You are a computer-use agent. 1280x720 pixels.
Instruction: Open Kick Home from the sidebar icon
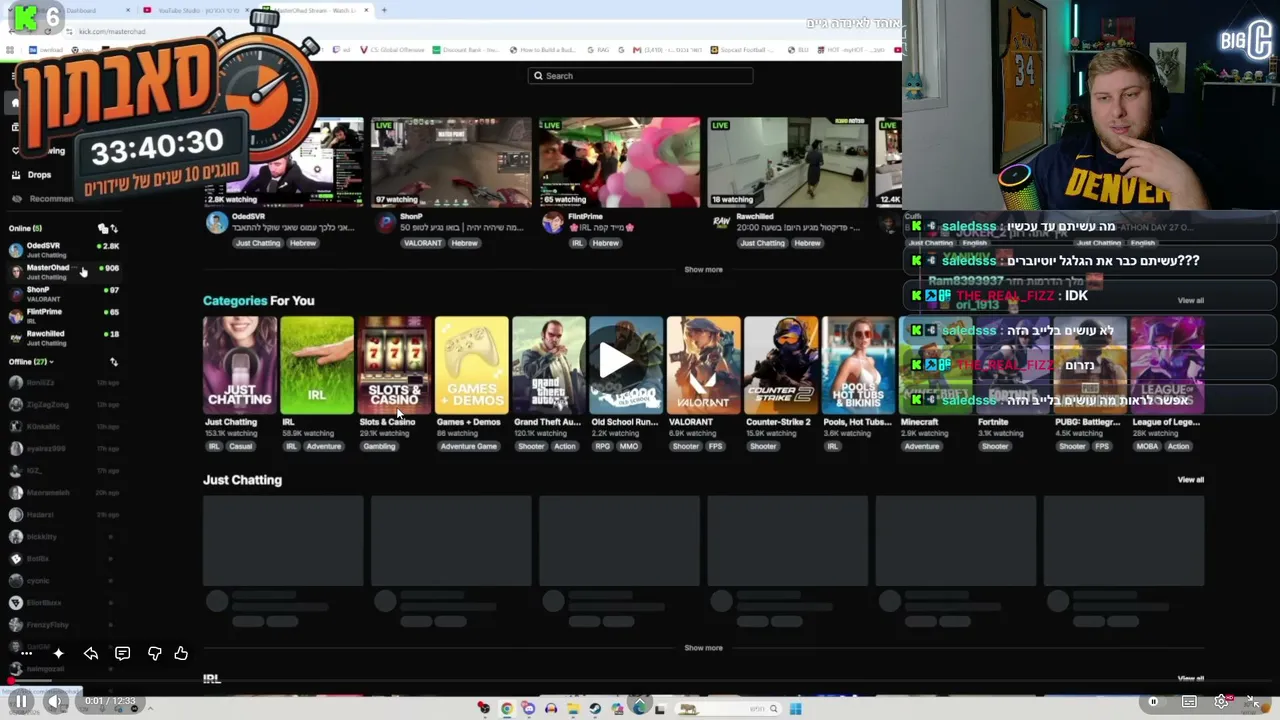(15, 103)
